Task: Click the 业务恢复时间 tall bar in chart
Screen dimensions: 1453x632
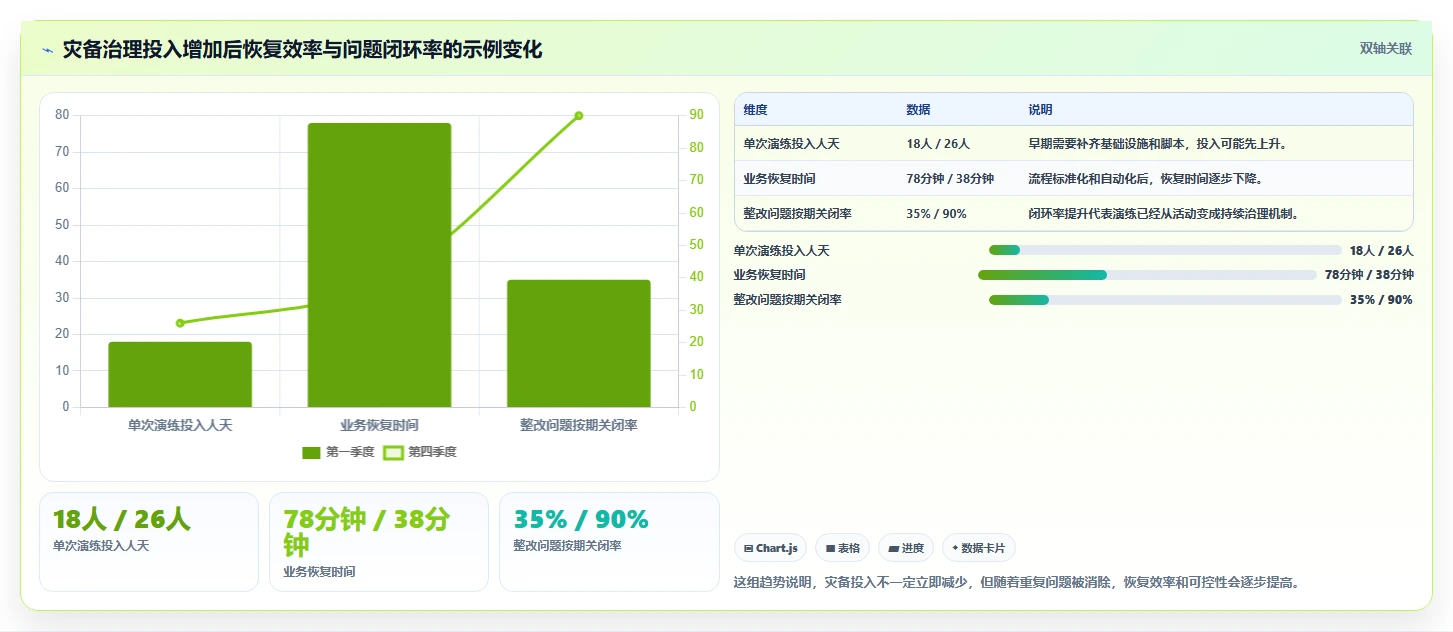Action: [x=379, y=265]
